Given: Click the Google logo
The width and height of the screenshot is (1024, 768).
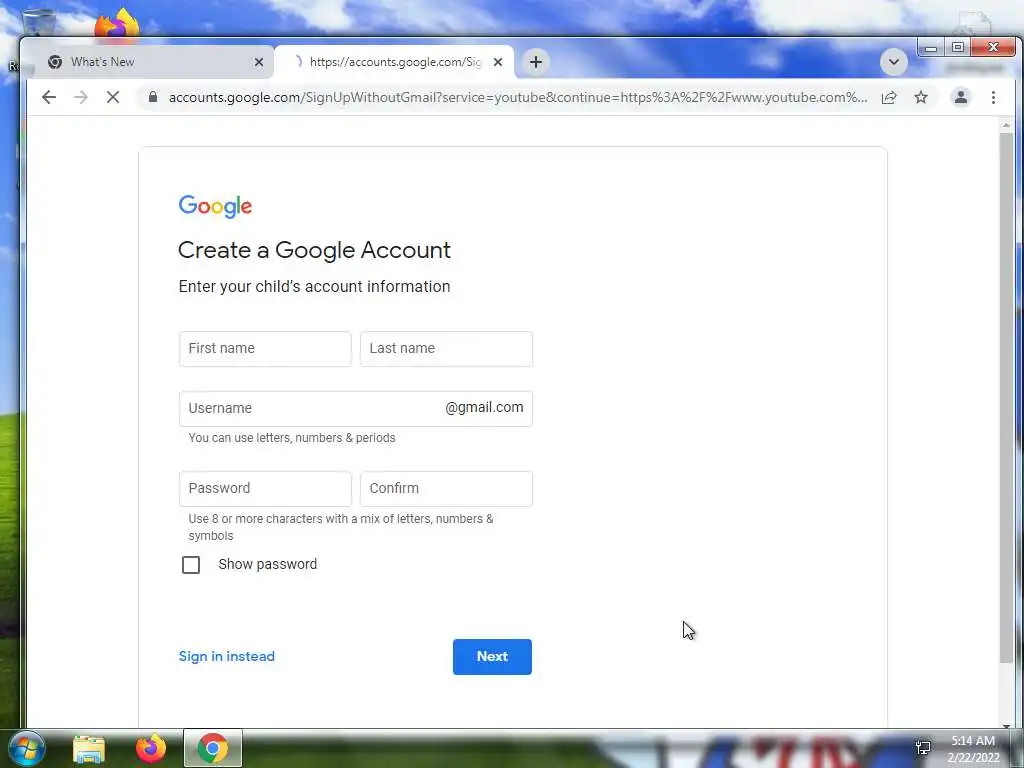Looking at the screenshot, I should point(216,206).
